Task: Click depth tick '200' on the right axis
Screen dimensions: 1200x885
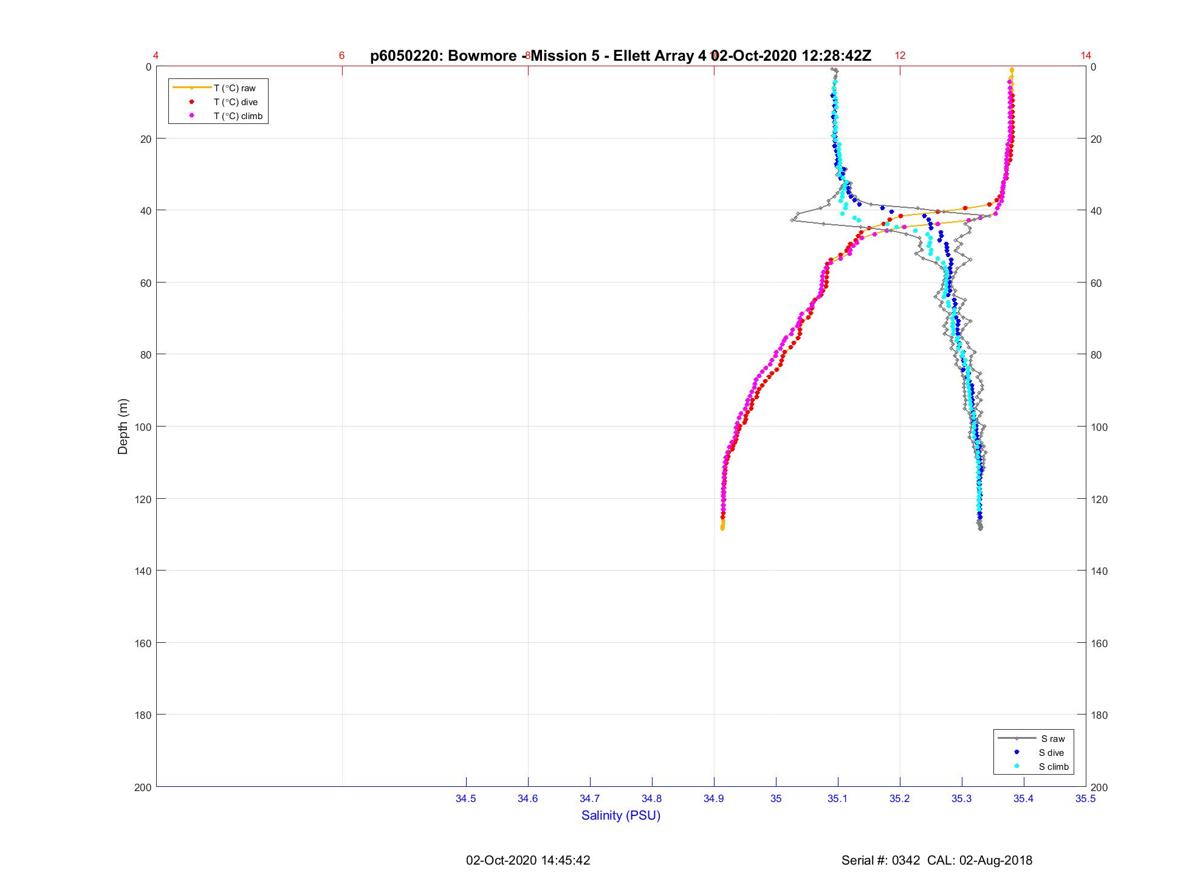Action: point(1100,788)
